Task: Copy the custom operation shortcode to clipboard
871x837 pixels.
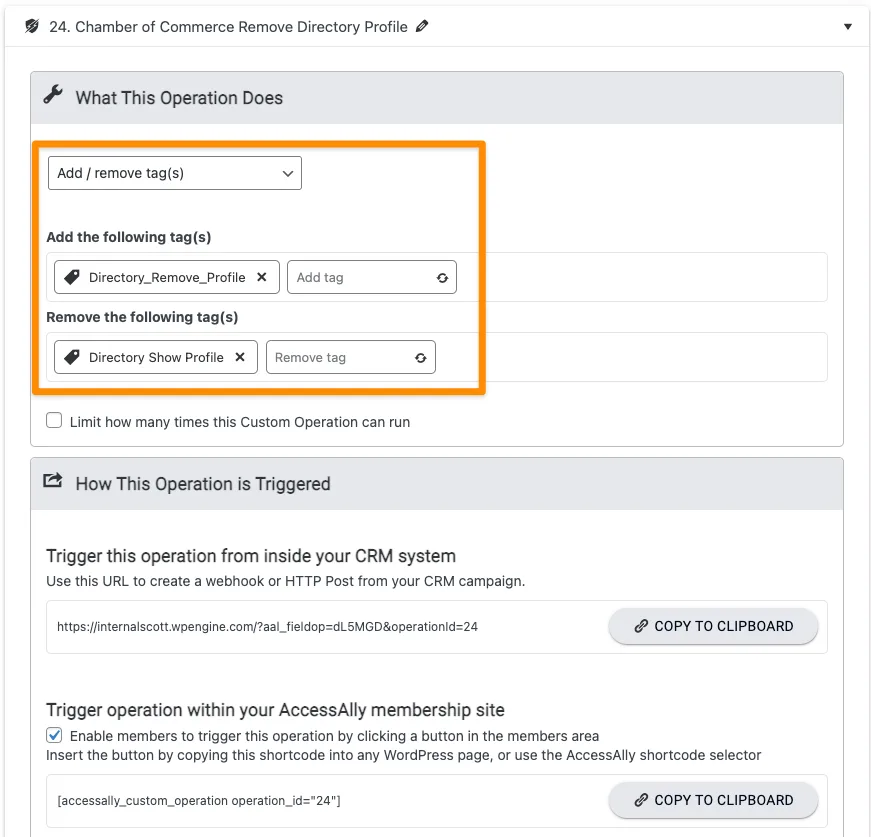Action: point(713,800)
